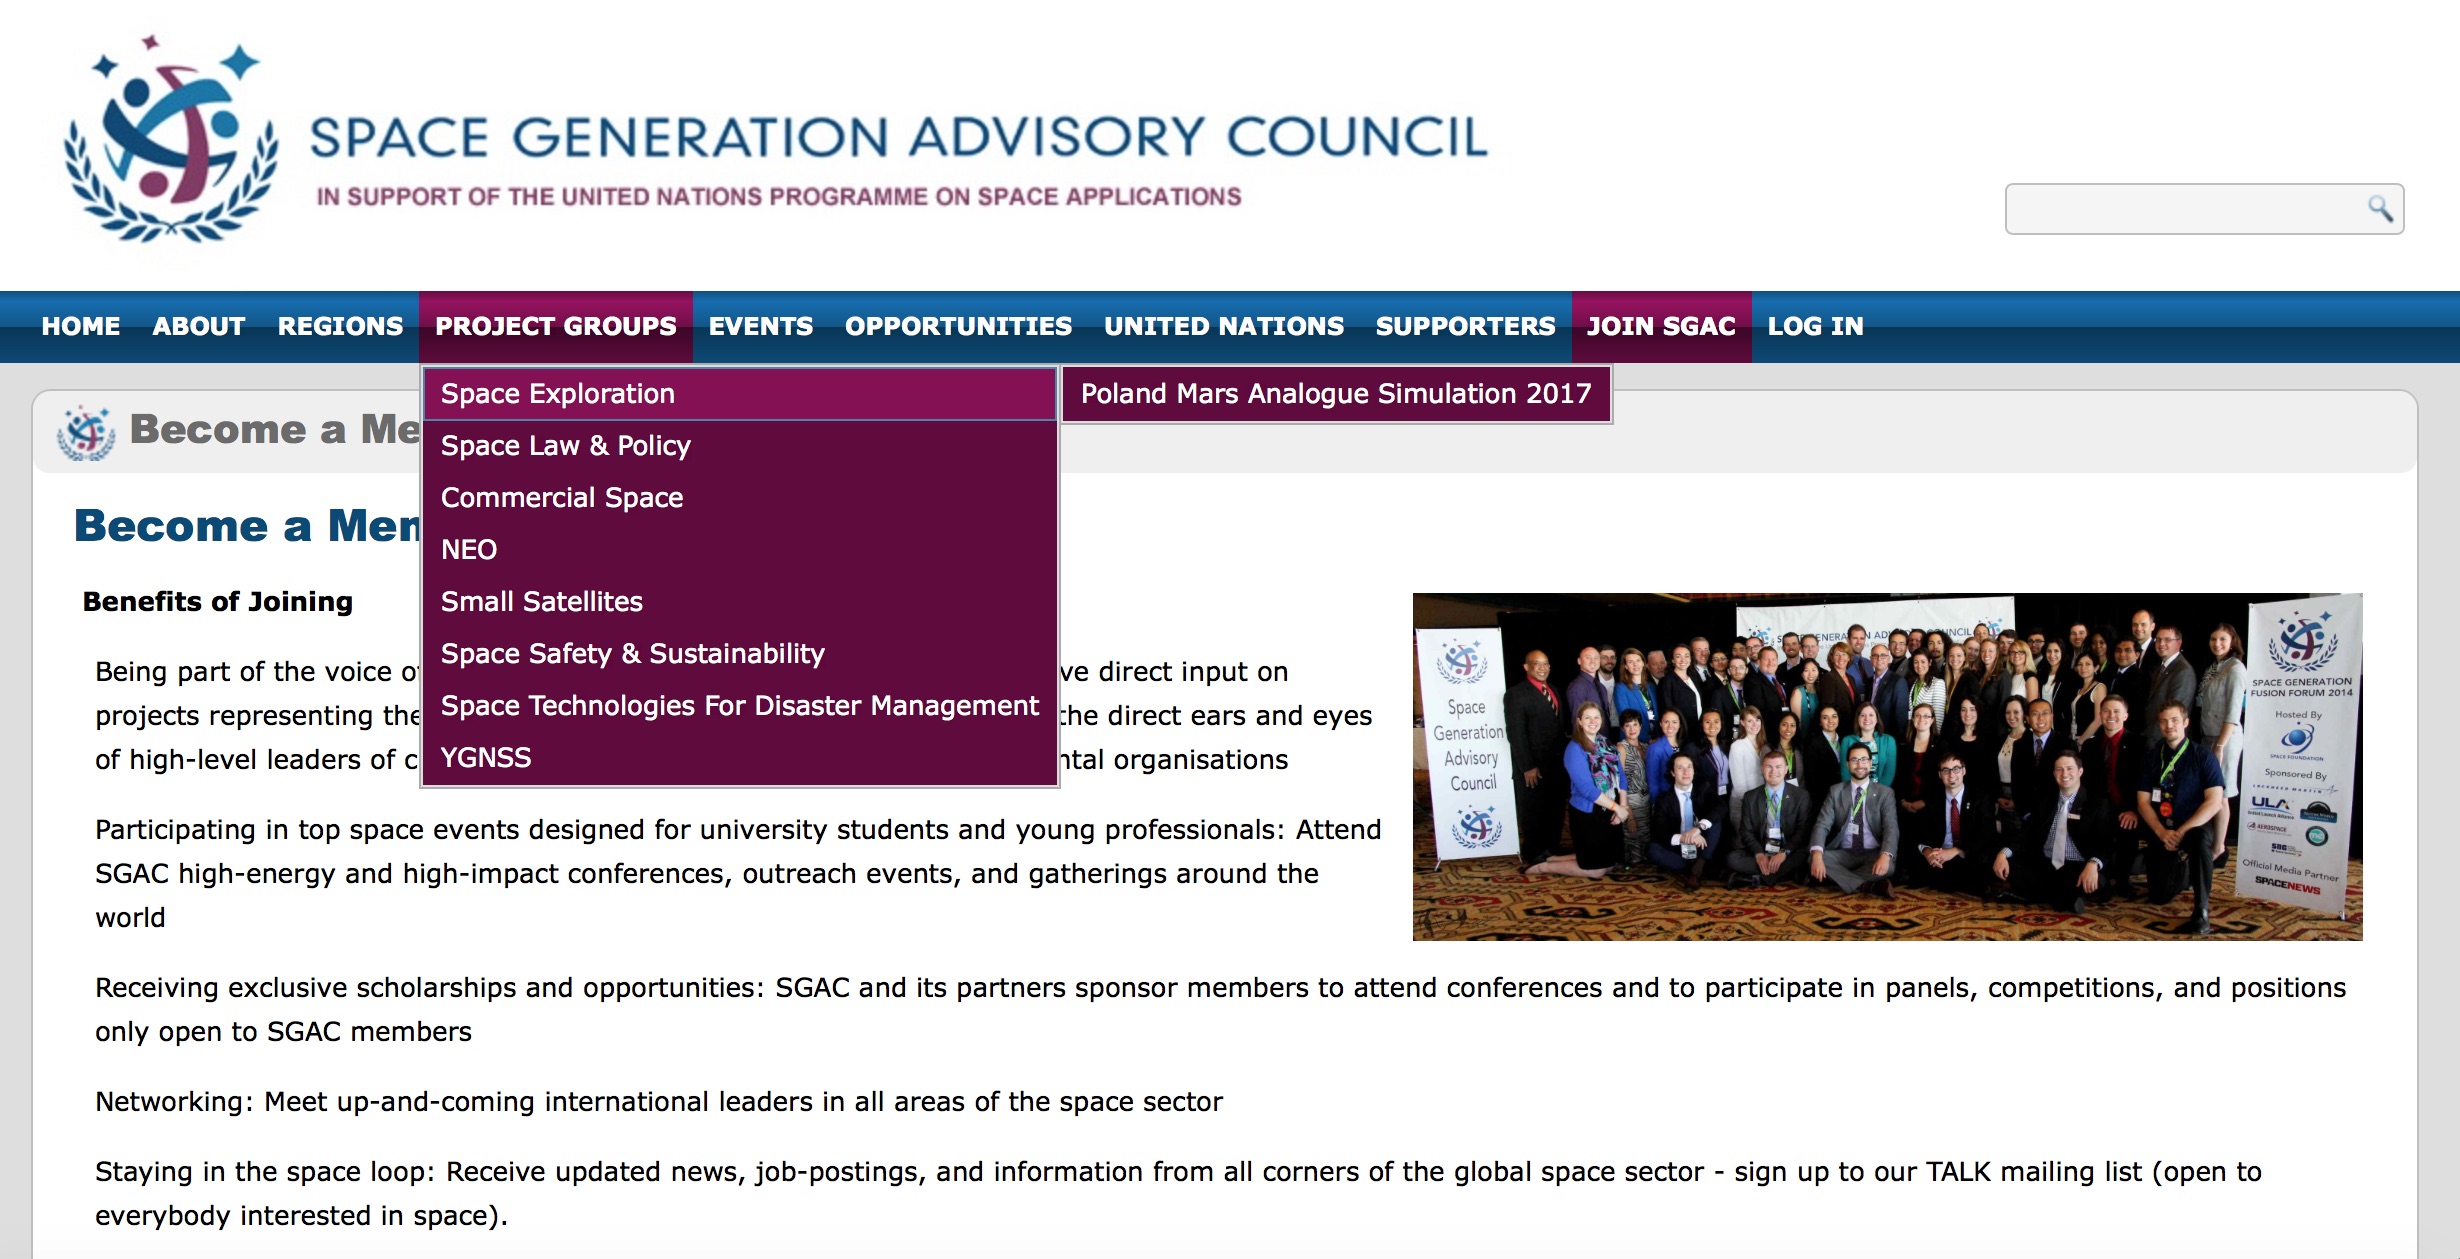Click the group photo thumbnail
Screen dimensions: 2460x1259
[1887, 767]
